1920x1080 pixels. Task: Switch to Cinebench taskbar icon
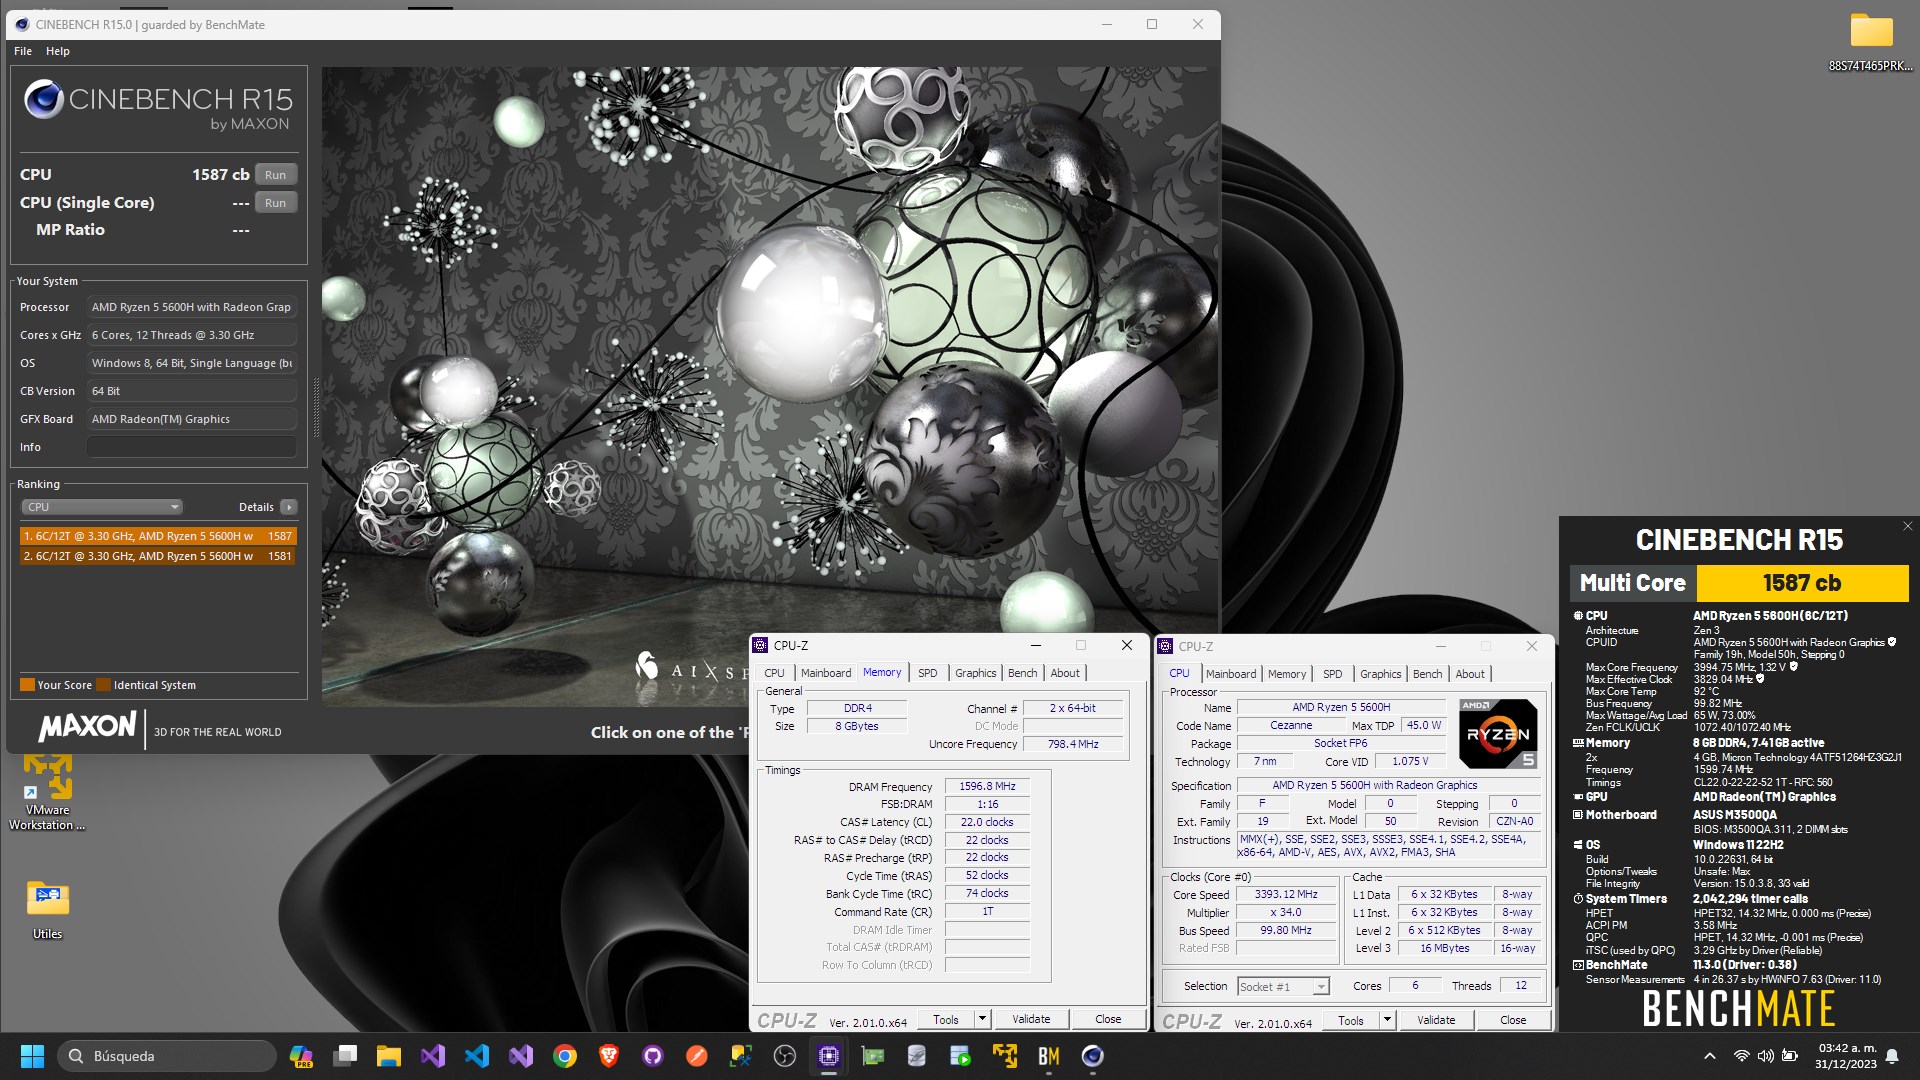click(x=1092, y=1056)
